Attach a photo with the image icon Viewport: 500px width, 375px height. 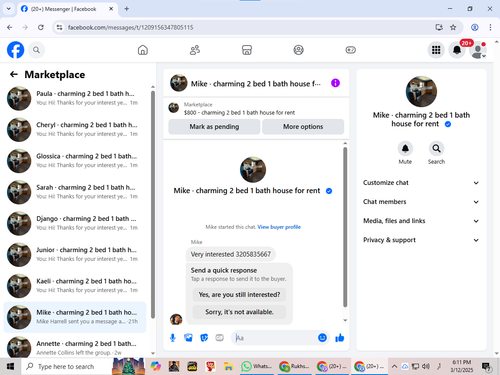tap(188, 338)
